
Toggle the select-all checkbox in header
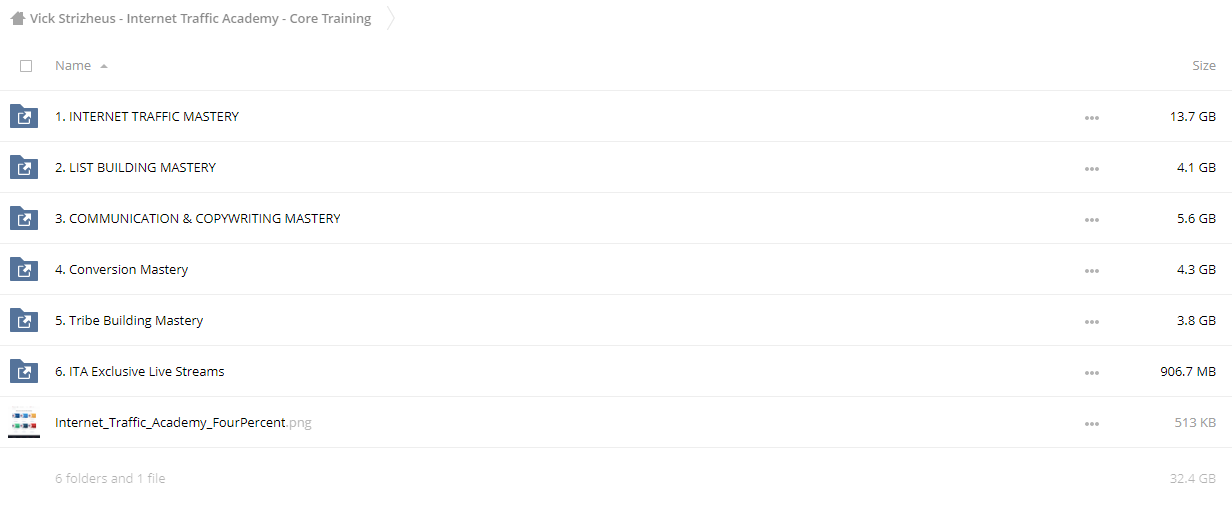[26, 66]
